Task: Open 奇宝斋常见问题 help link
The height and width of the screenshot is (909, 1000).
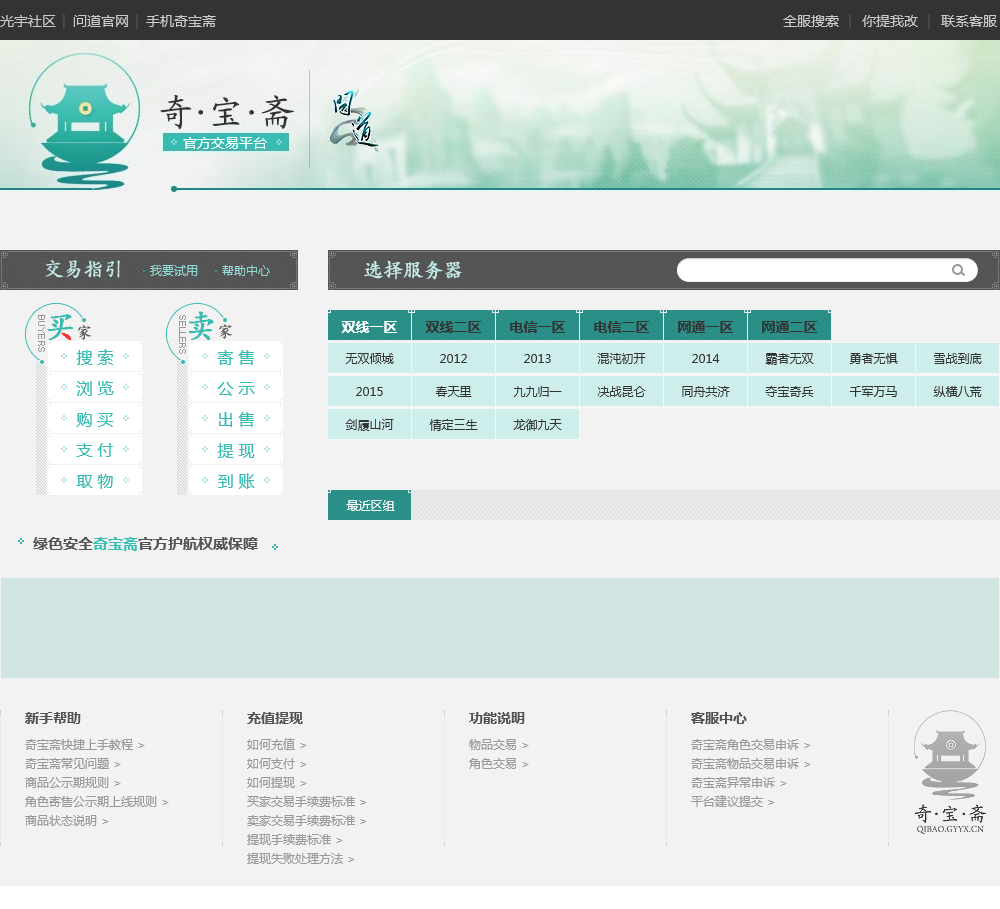Action: coord(72,764)
